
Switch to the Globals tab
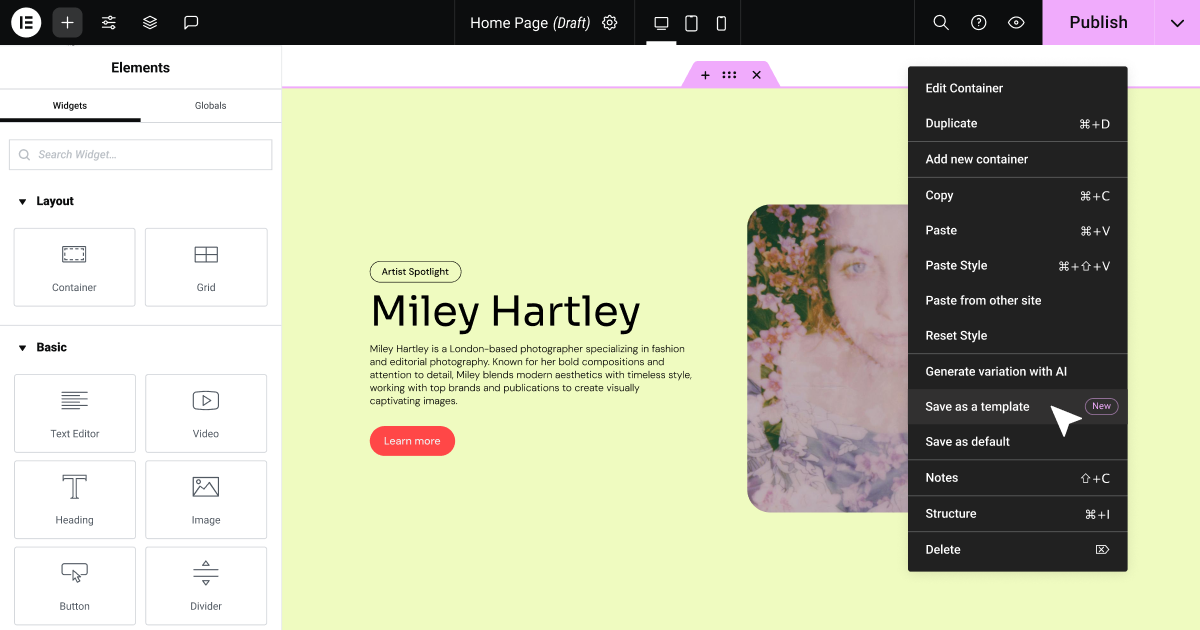[210, 105]
